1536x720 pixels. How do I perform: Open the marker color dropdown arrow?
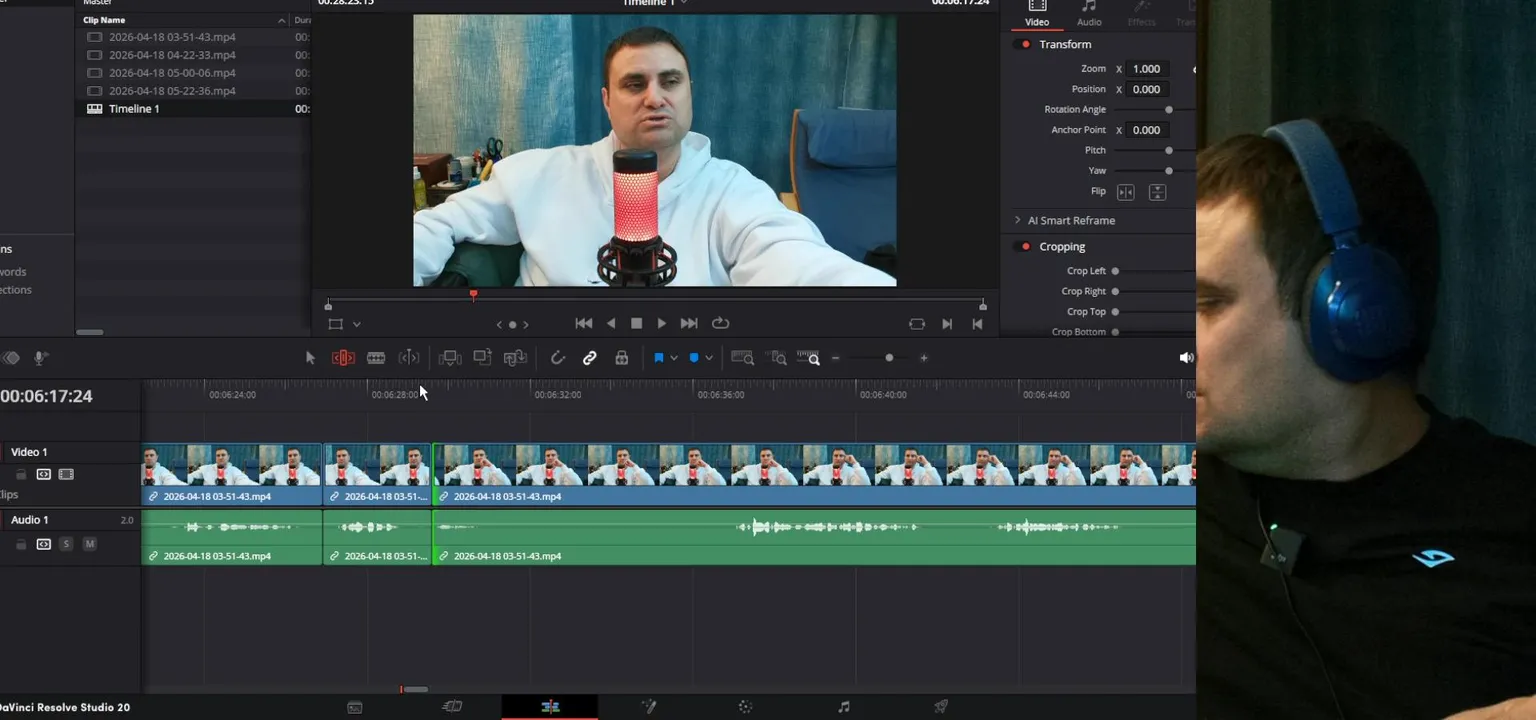click(x=709, y=358)
